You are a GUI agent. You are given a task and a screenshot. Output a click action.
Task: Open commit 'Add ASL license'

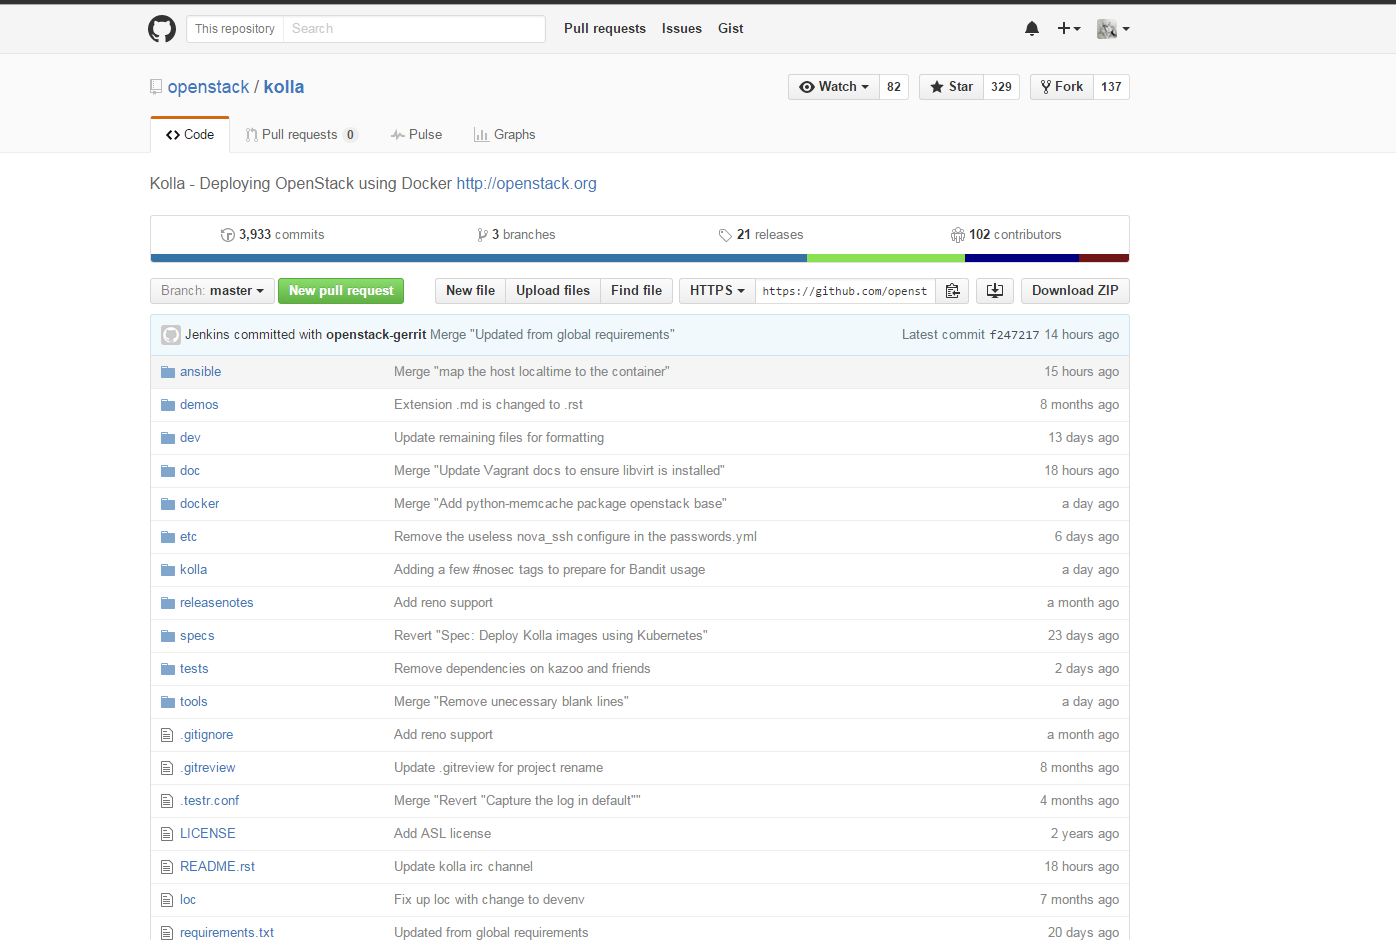pyautogui.click(x=442, y=834)
